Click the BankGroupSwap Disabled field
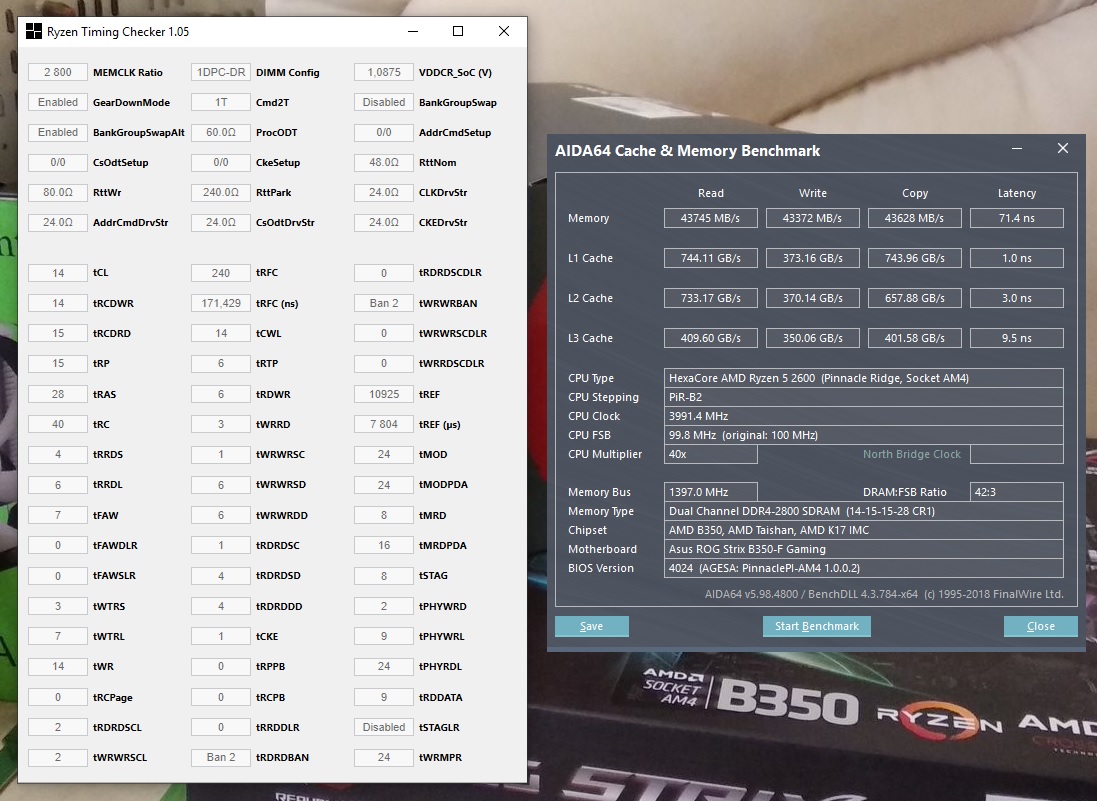 (384, 102)
